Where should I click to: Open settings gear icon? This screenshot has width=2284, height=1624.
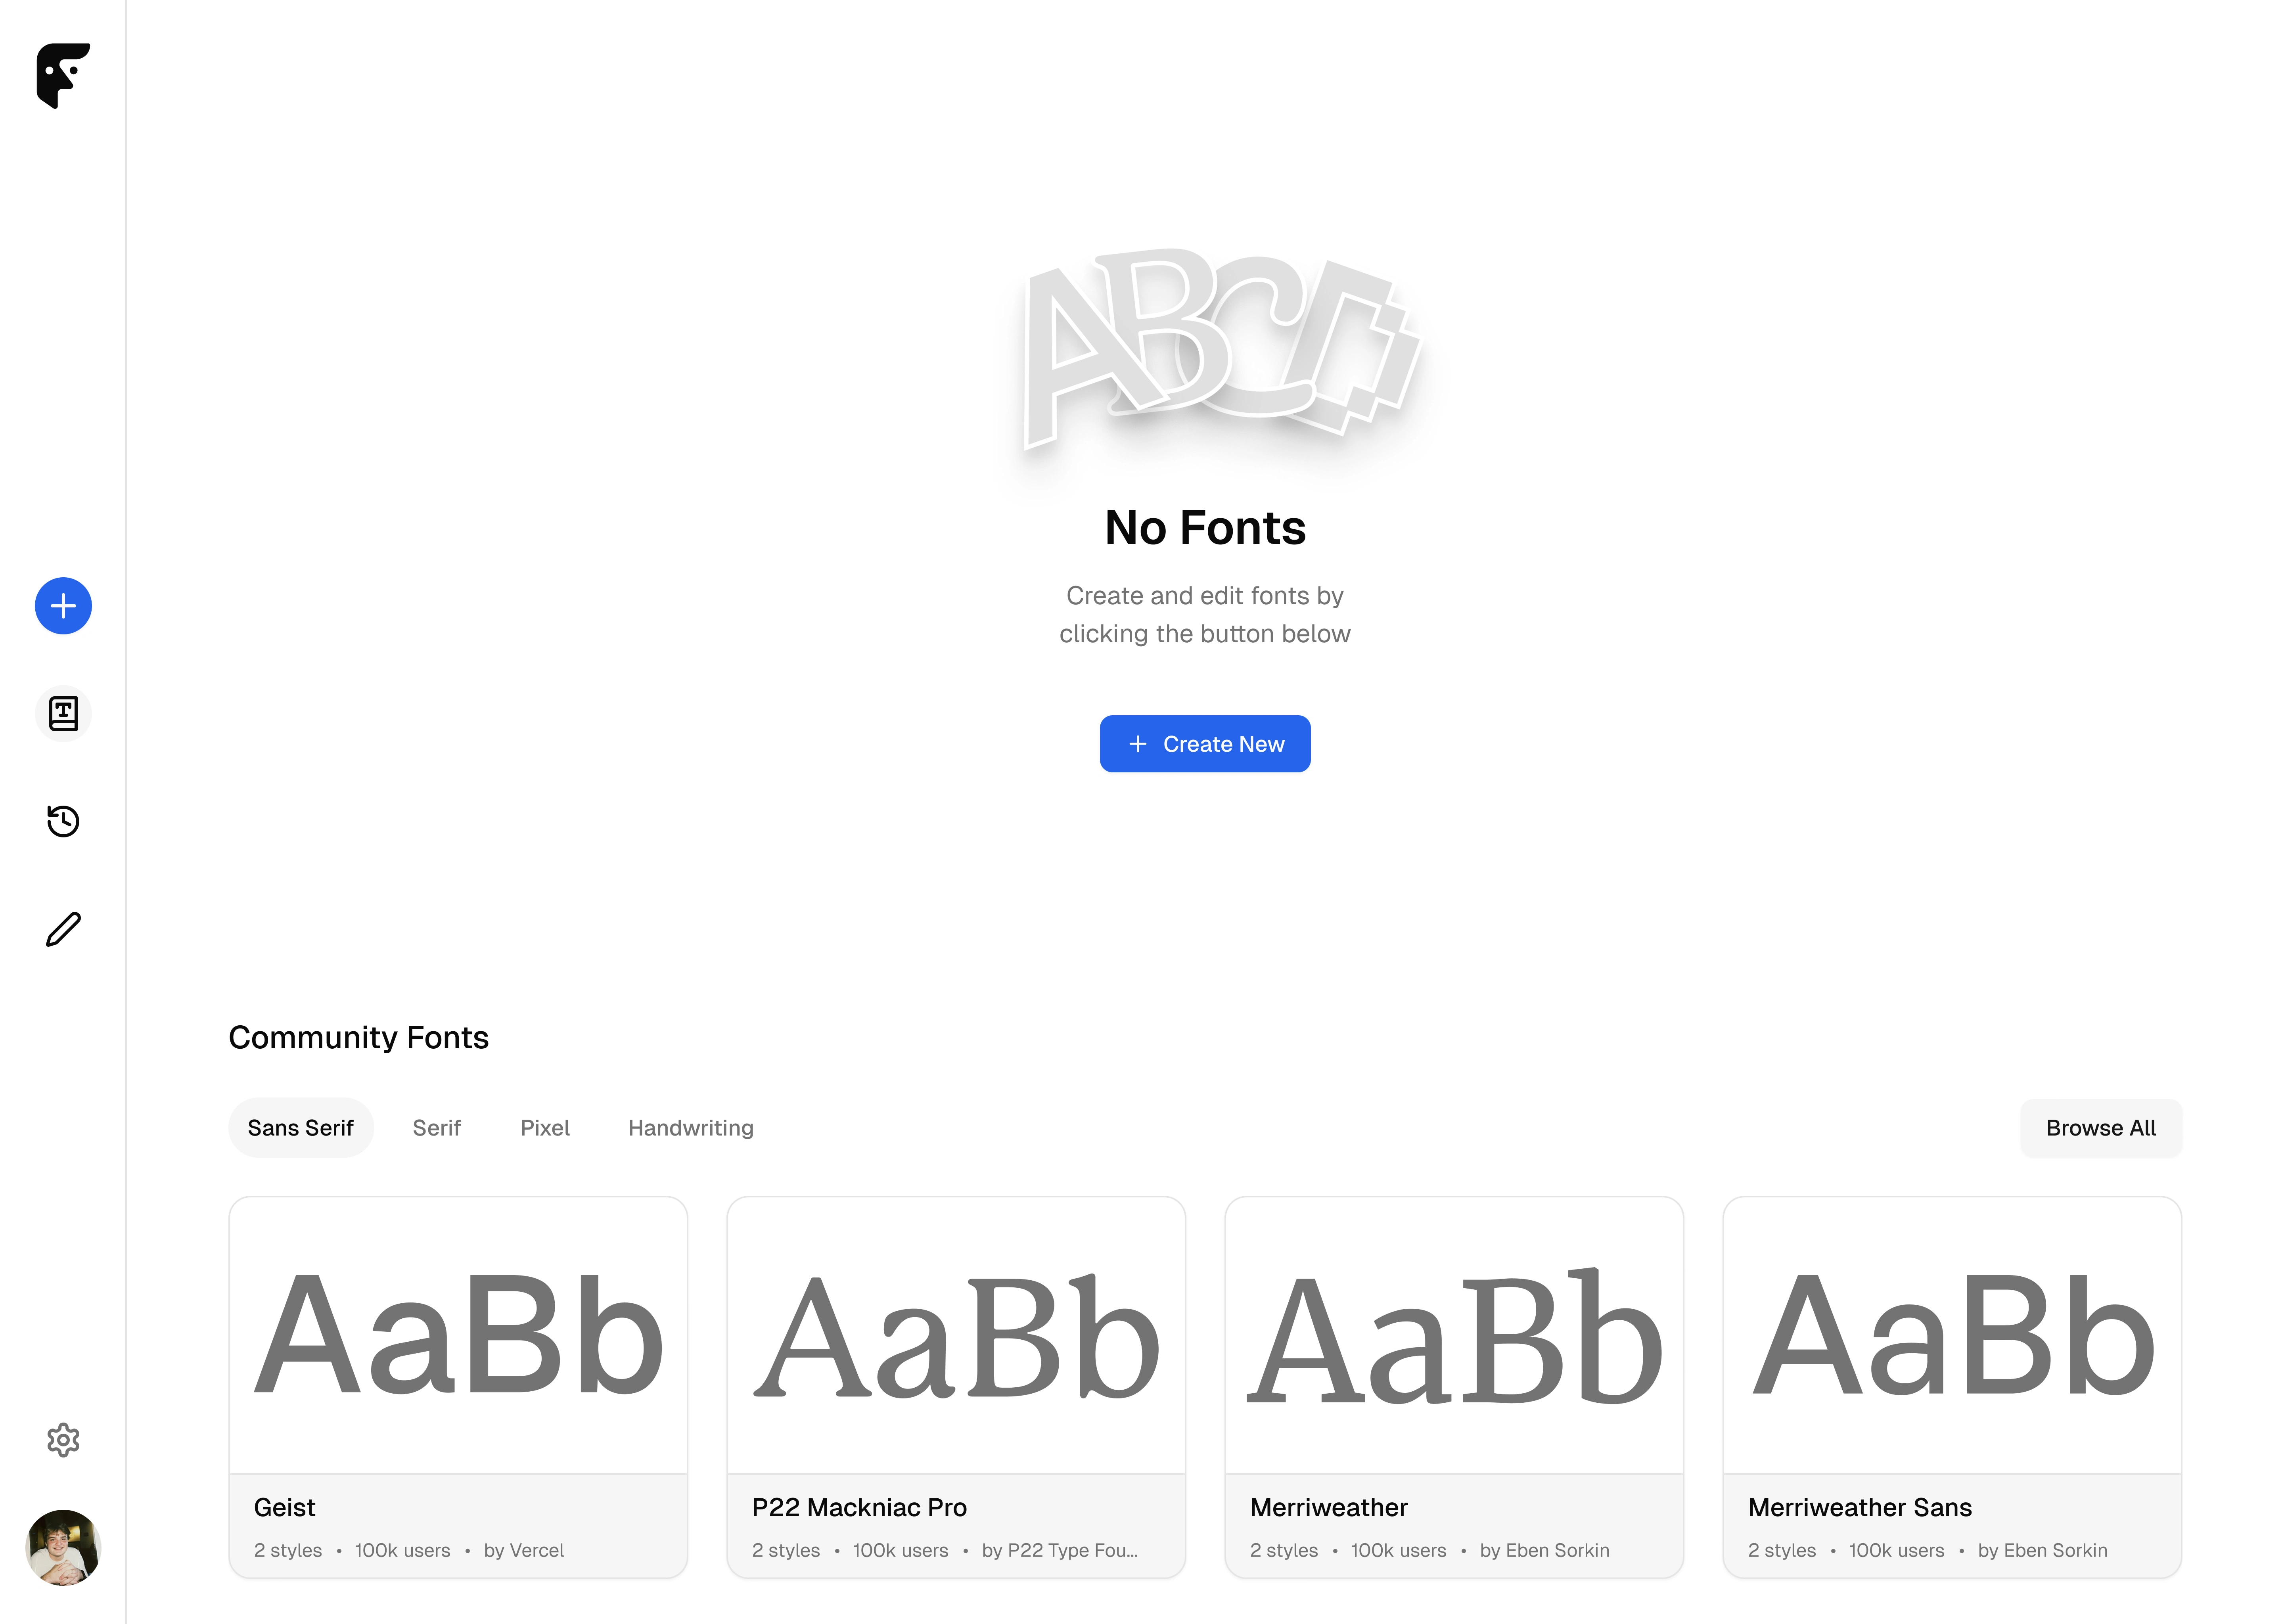(x=63, y=1440)
